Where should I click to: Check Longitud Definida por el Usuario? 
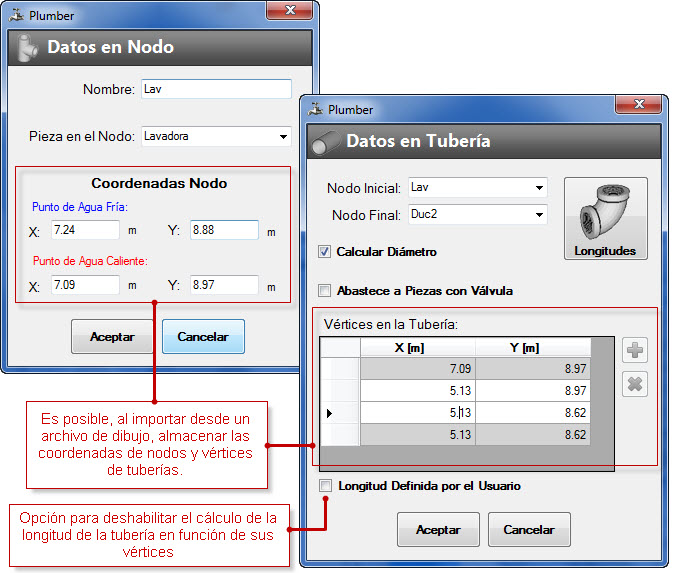[324, 486]
